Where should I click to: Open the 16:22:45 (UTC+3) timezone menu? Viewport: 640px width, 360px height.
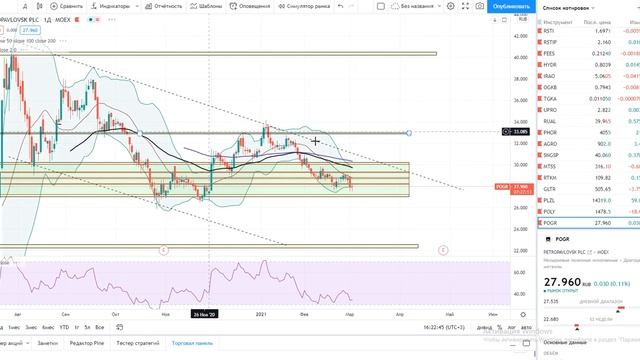[444, 327]
